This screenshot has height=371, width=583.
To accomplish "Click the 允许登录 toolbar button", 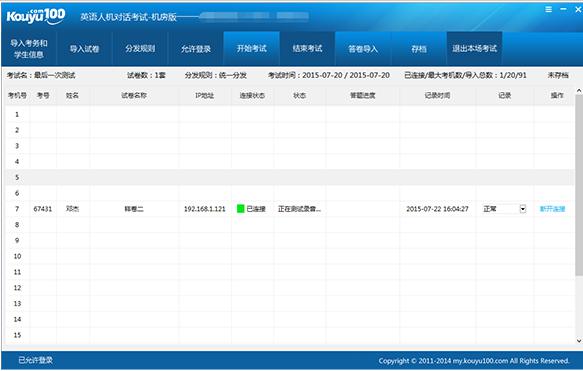I will [x=196, y=49].
